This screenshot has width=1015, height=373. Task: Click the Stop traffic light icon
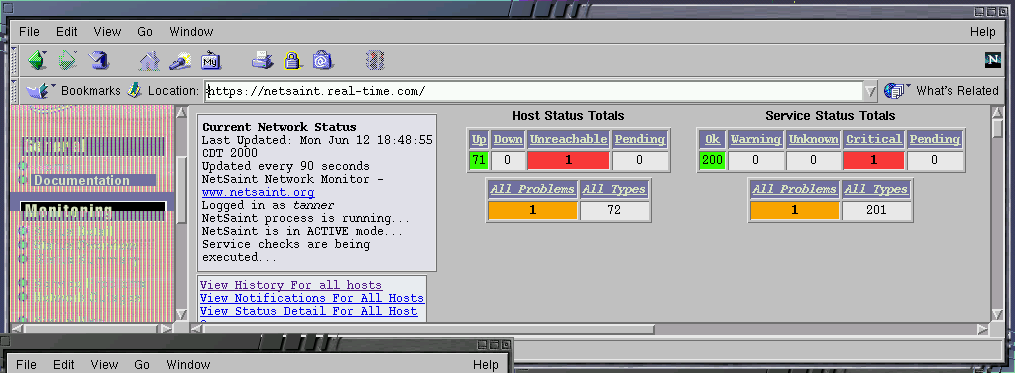point(375,60)
